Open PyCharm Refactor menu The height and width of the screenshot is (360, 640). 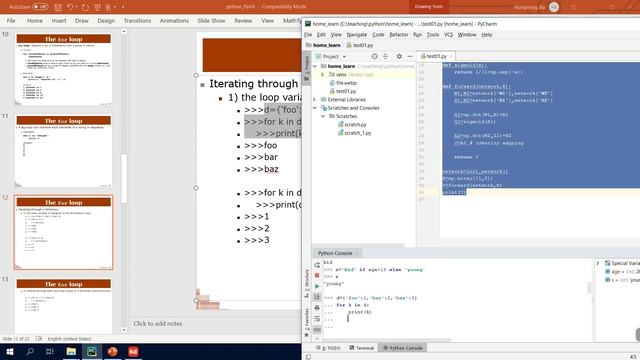(x=399, y=35)
